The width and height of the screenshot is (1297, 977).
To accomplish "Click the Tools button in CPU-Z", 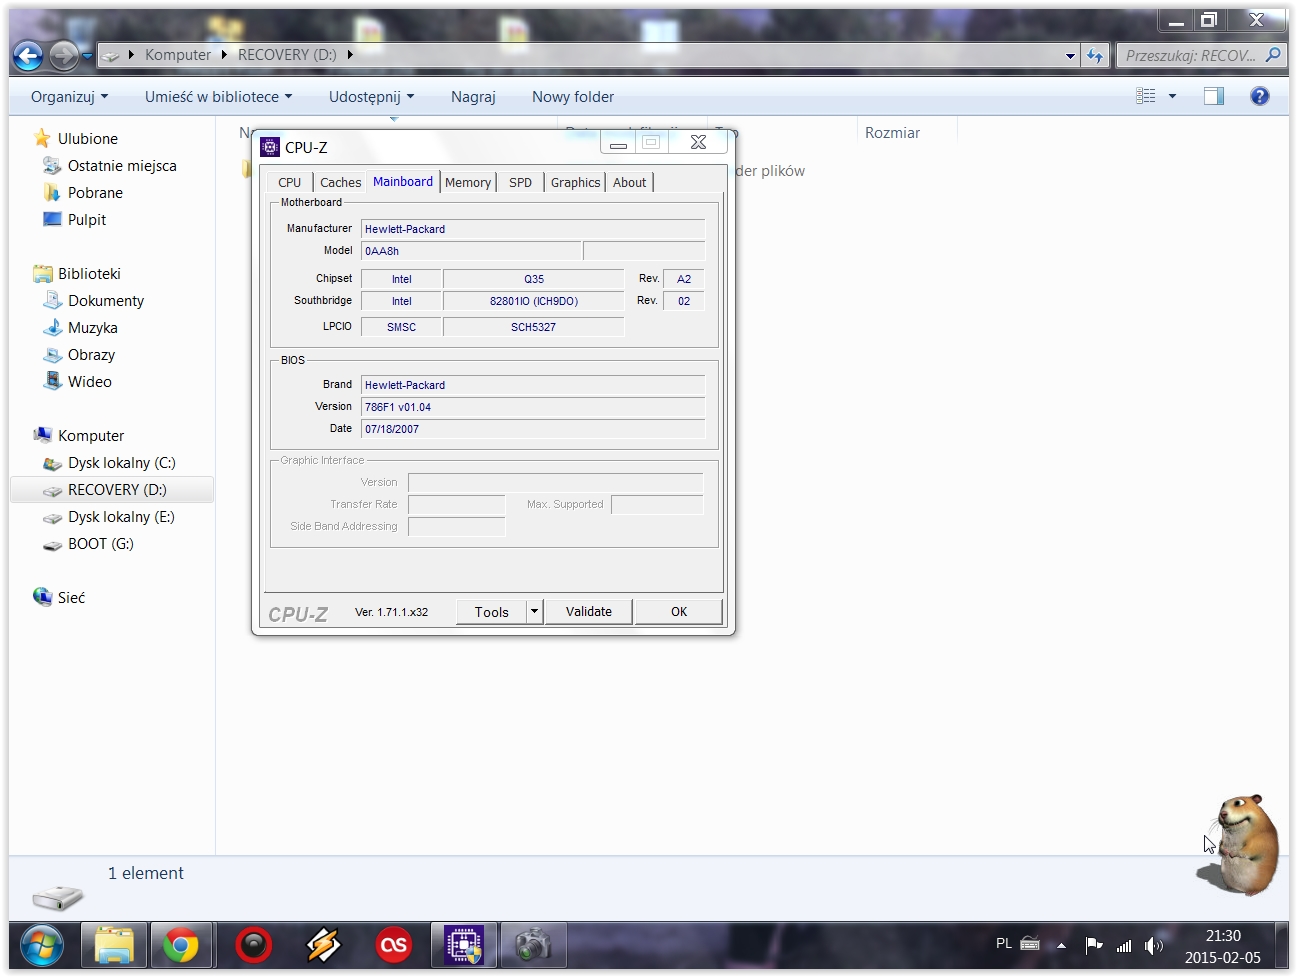I will 492,612.
